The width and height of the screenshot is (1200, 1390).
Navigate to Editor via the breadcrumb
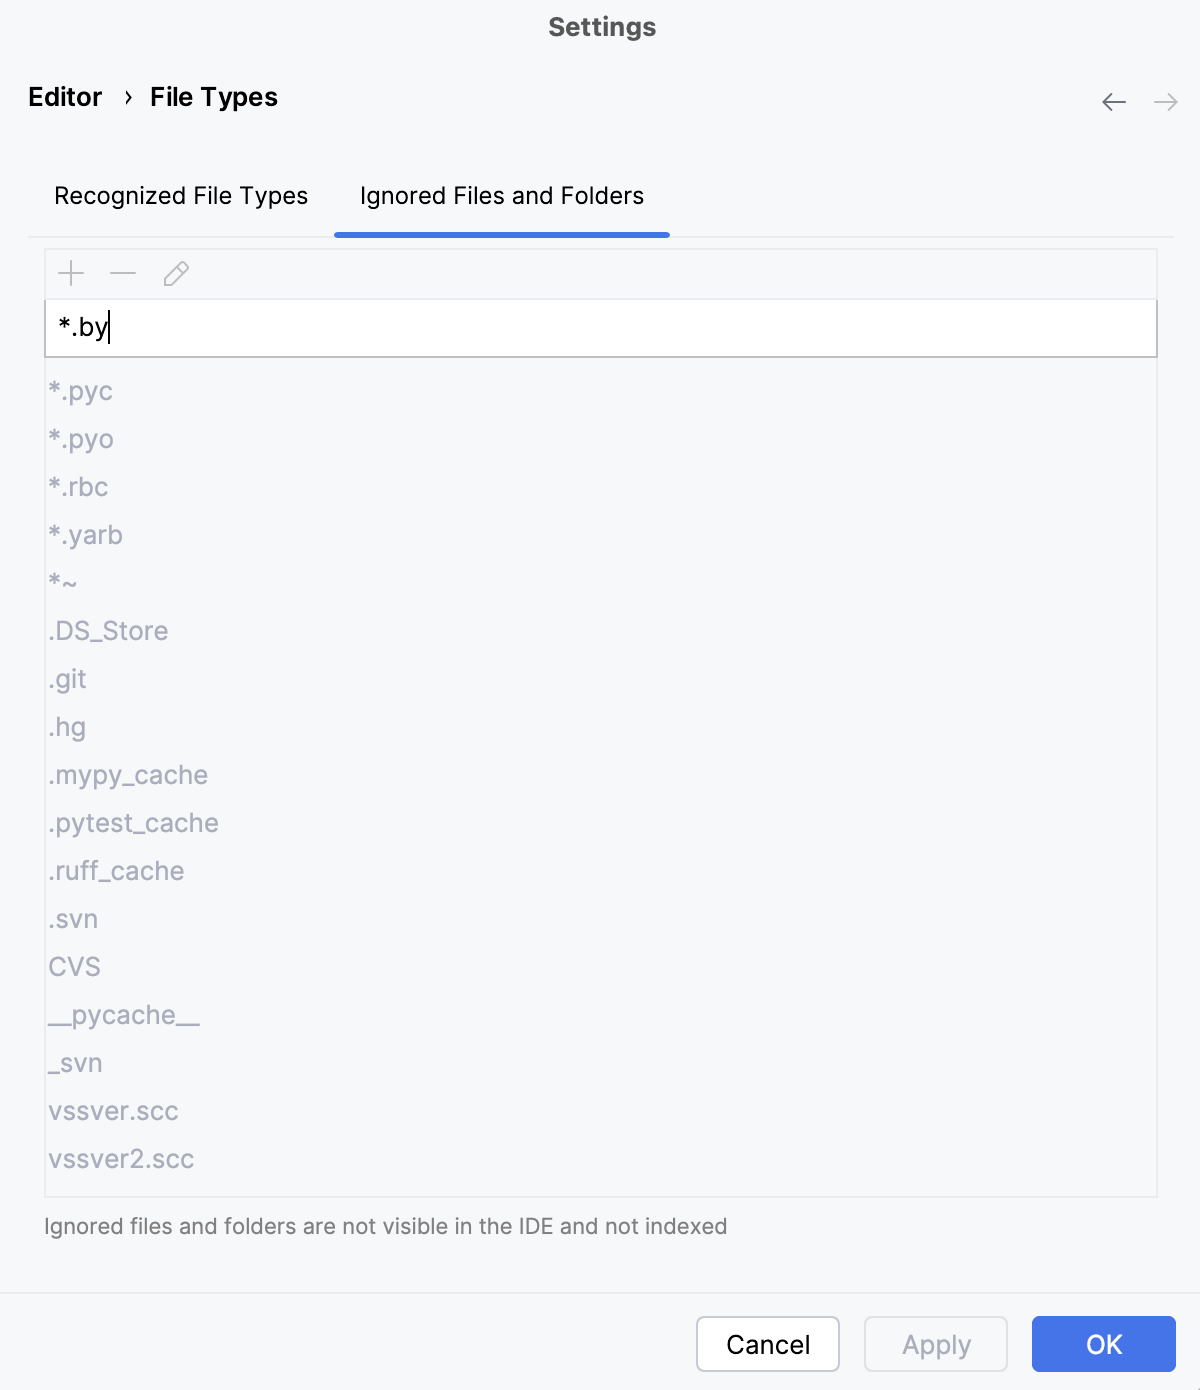tap(65, 97)
